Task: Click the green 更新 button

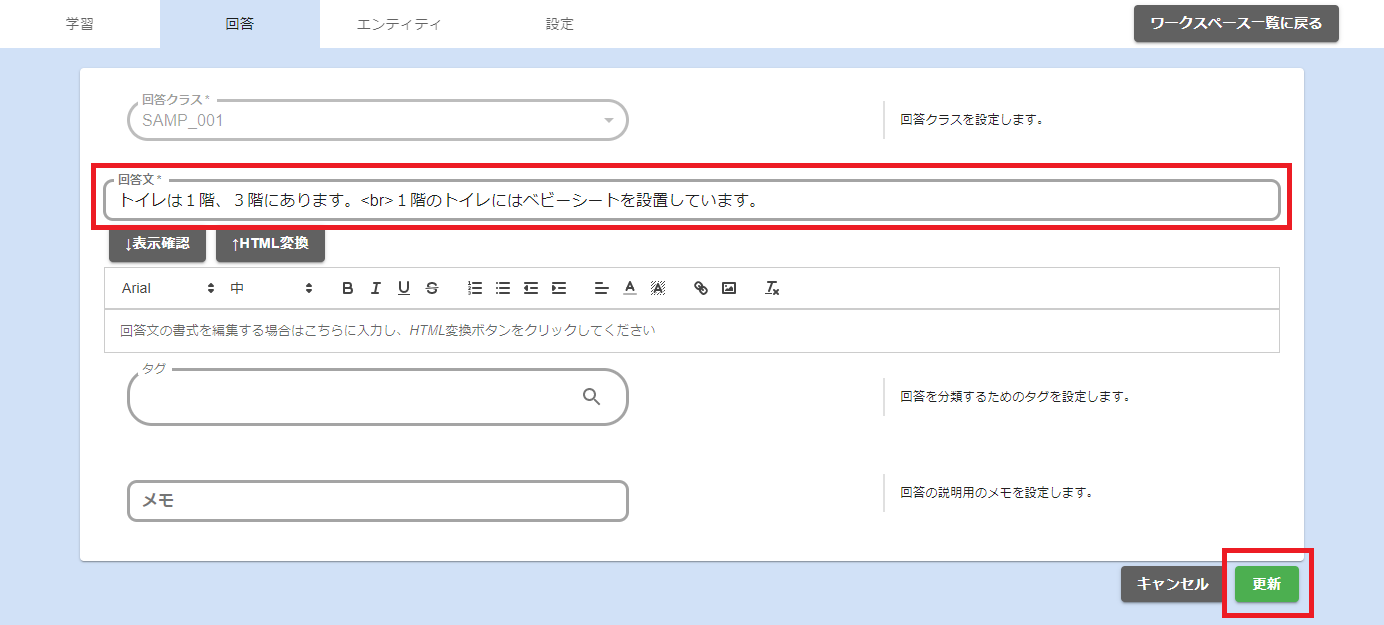Action: (1266, 584)
